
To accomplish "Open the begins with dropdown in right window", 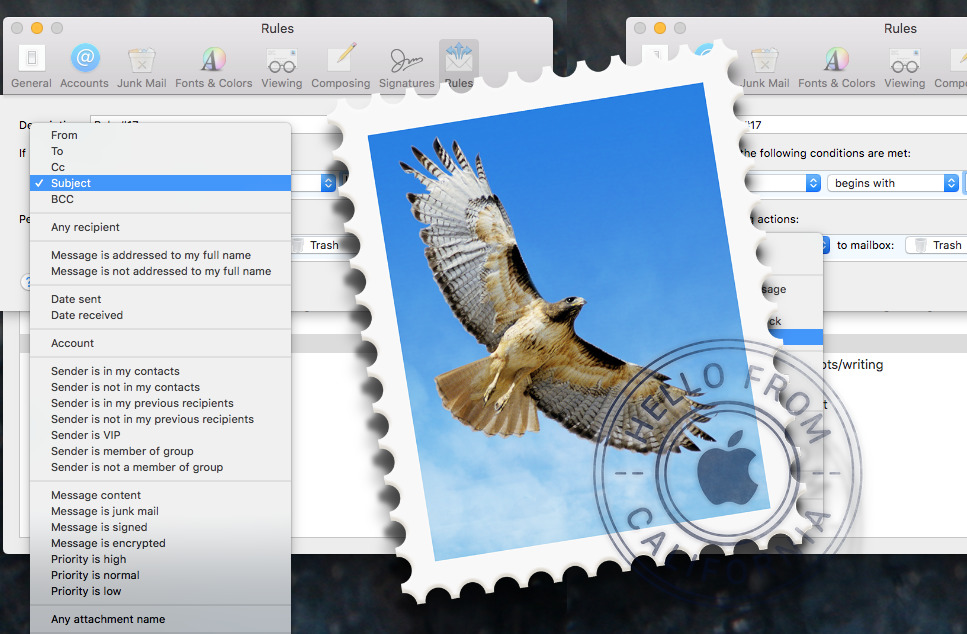I will pos(892,183).
